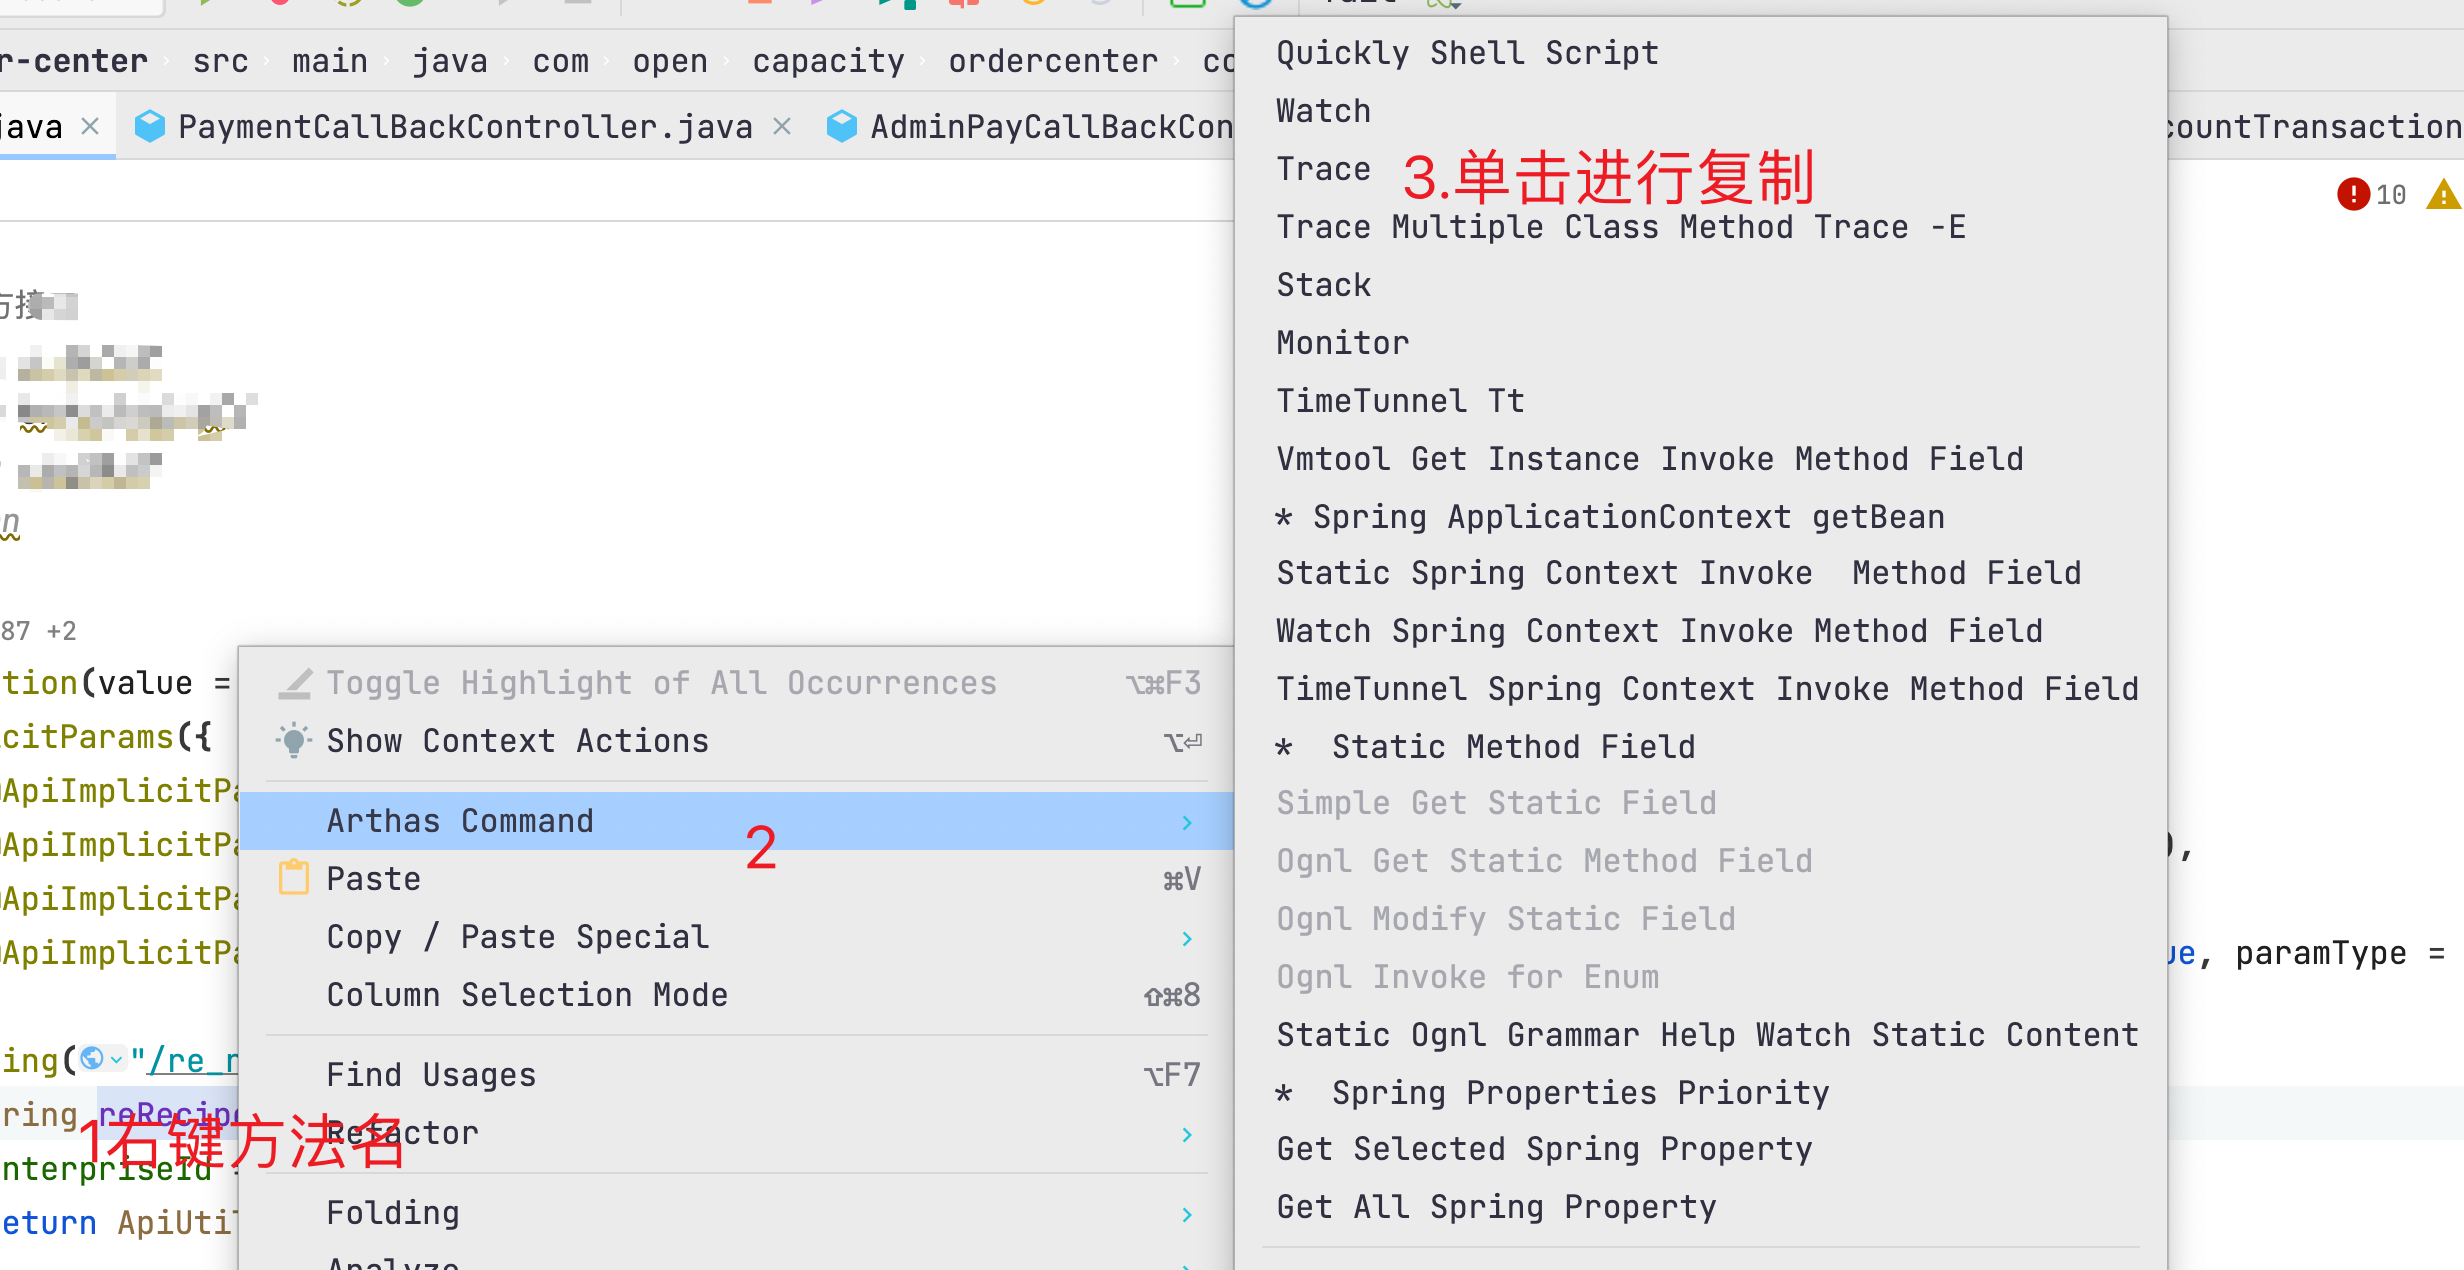Screen dimensions: 2464x1270
Task: Select Column Selection Mode
Action: click(737, 995)
